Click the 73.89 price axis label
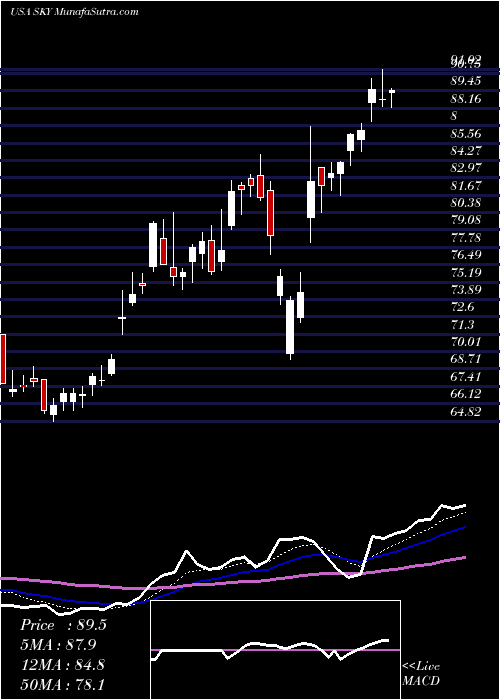Image resolution: width=500 pixels, height=700 pixels. [465, 290]
